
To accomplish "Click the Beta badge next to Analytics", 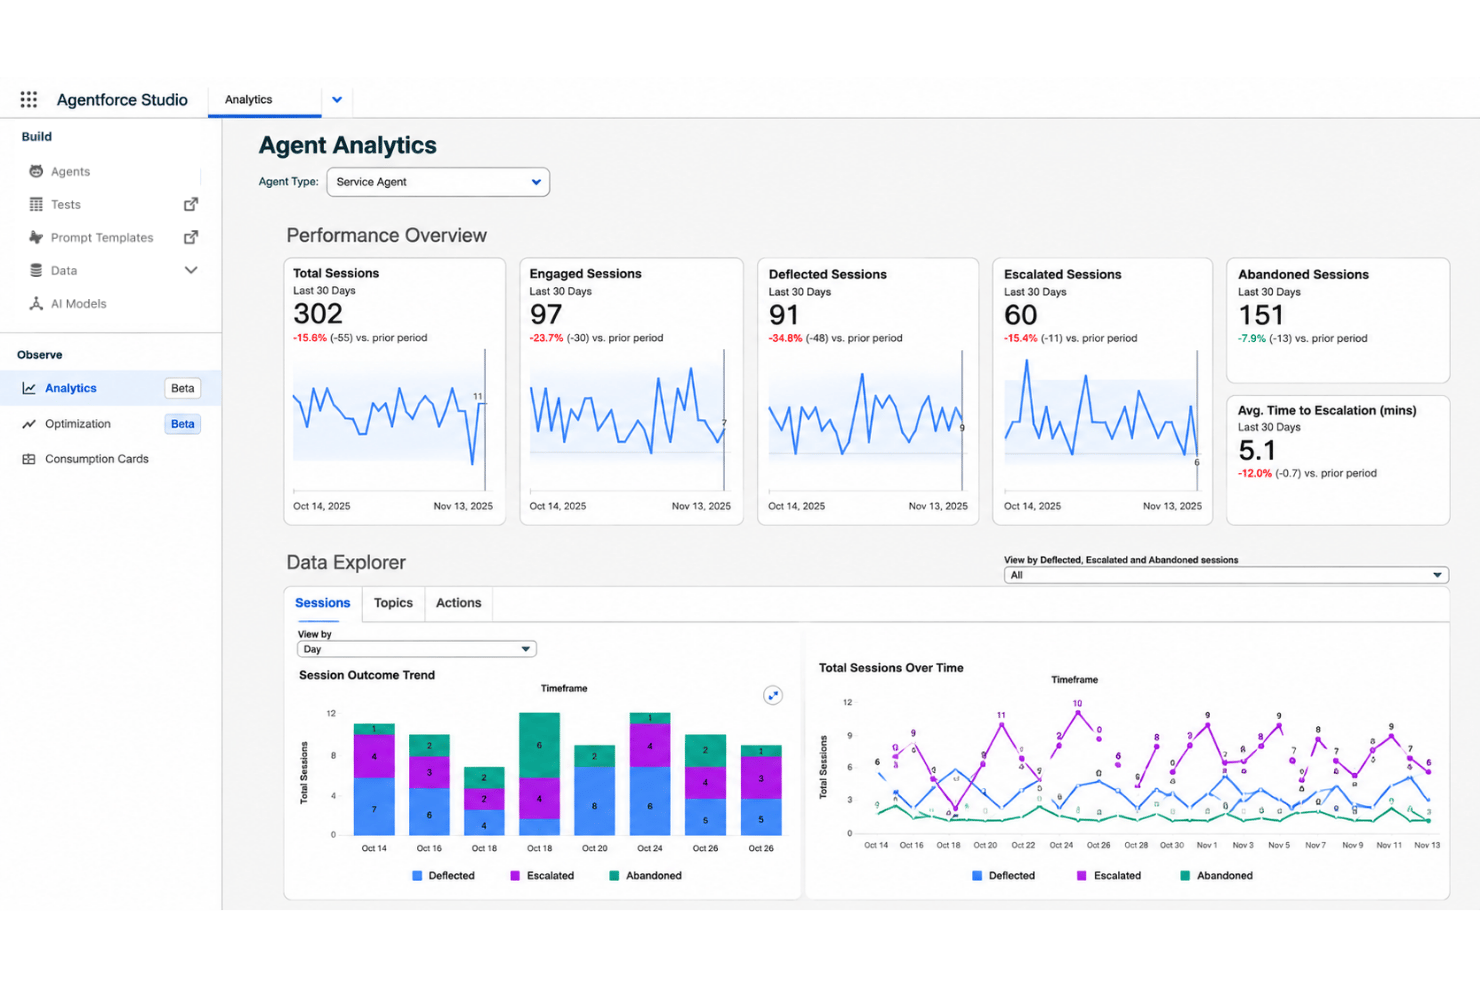I will coord(182,388).
